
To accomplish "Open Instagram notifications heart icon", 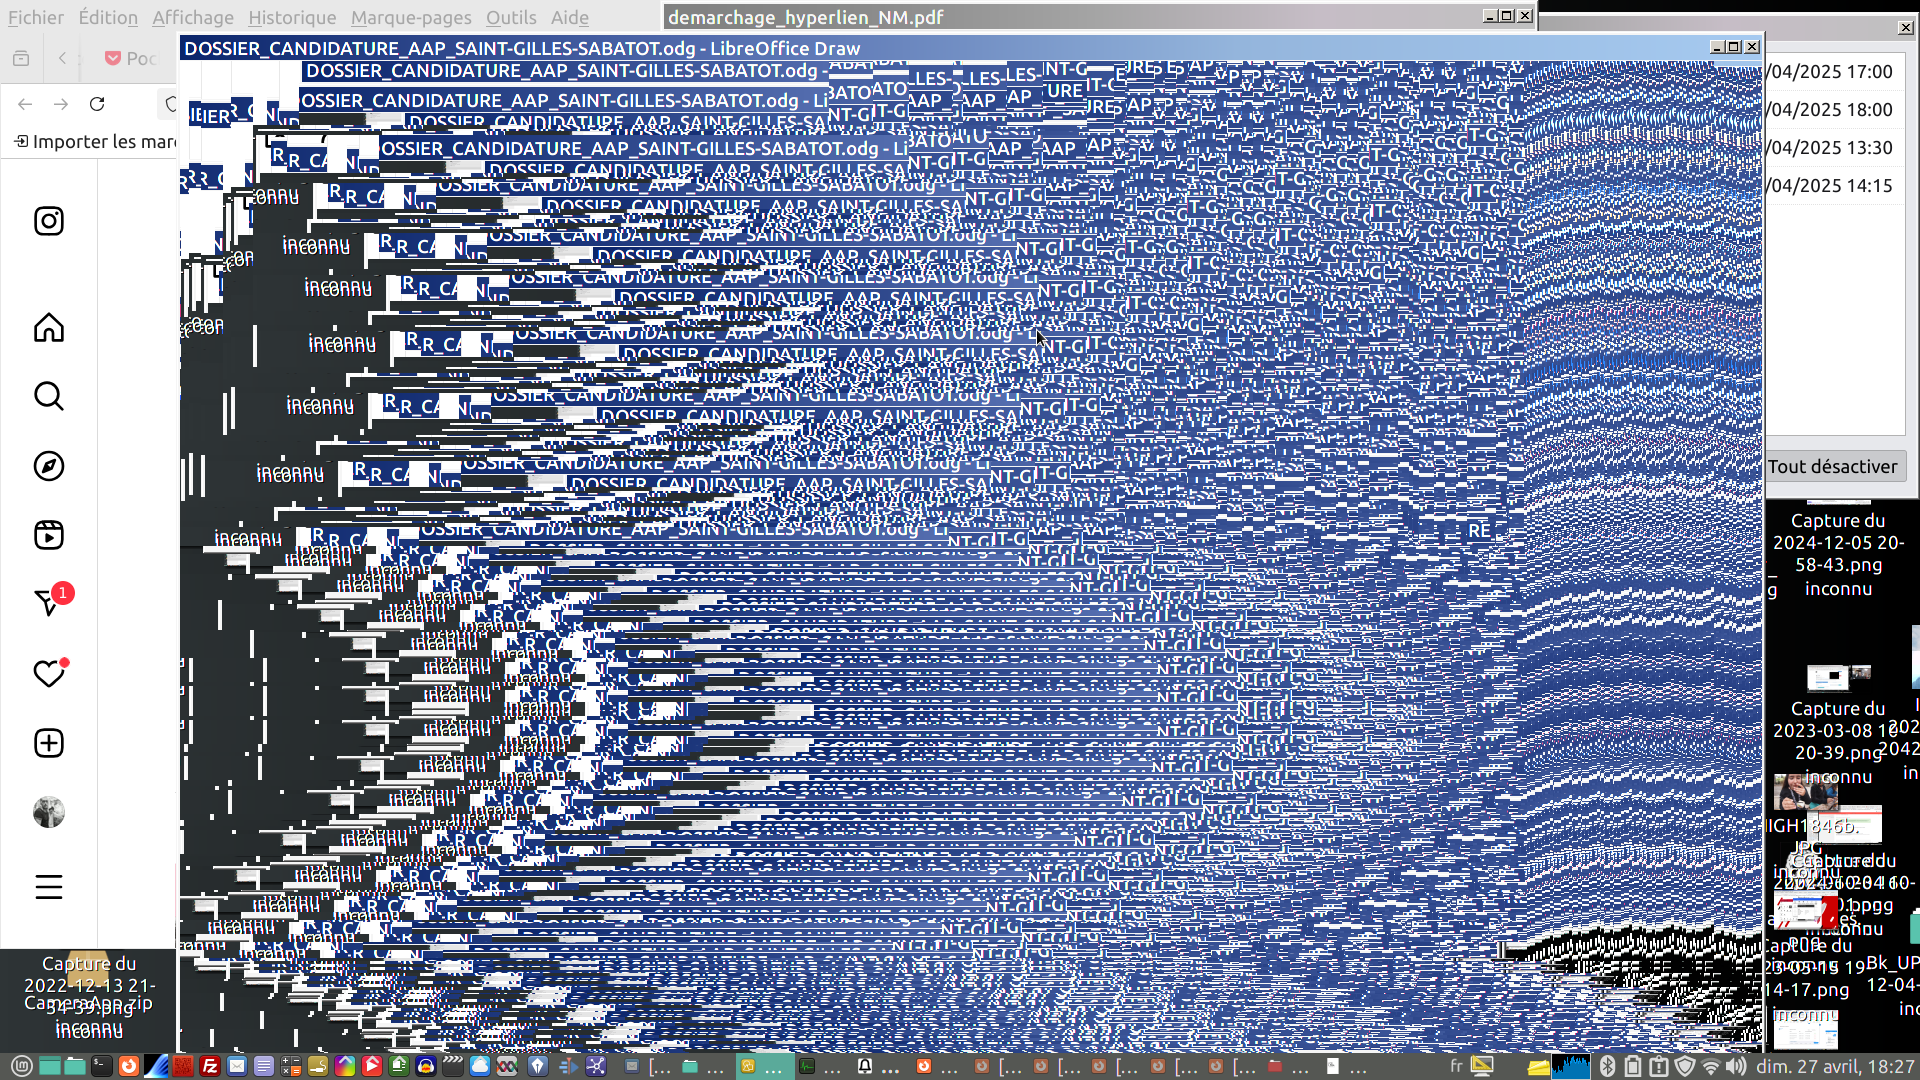I will tap(48, 674).
